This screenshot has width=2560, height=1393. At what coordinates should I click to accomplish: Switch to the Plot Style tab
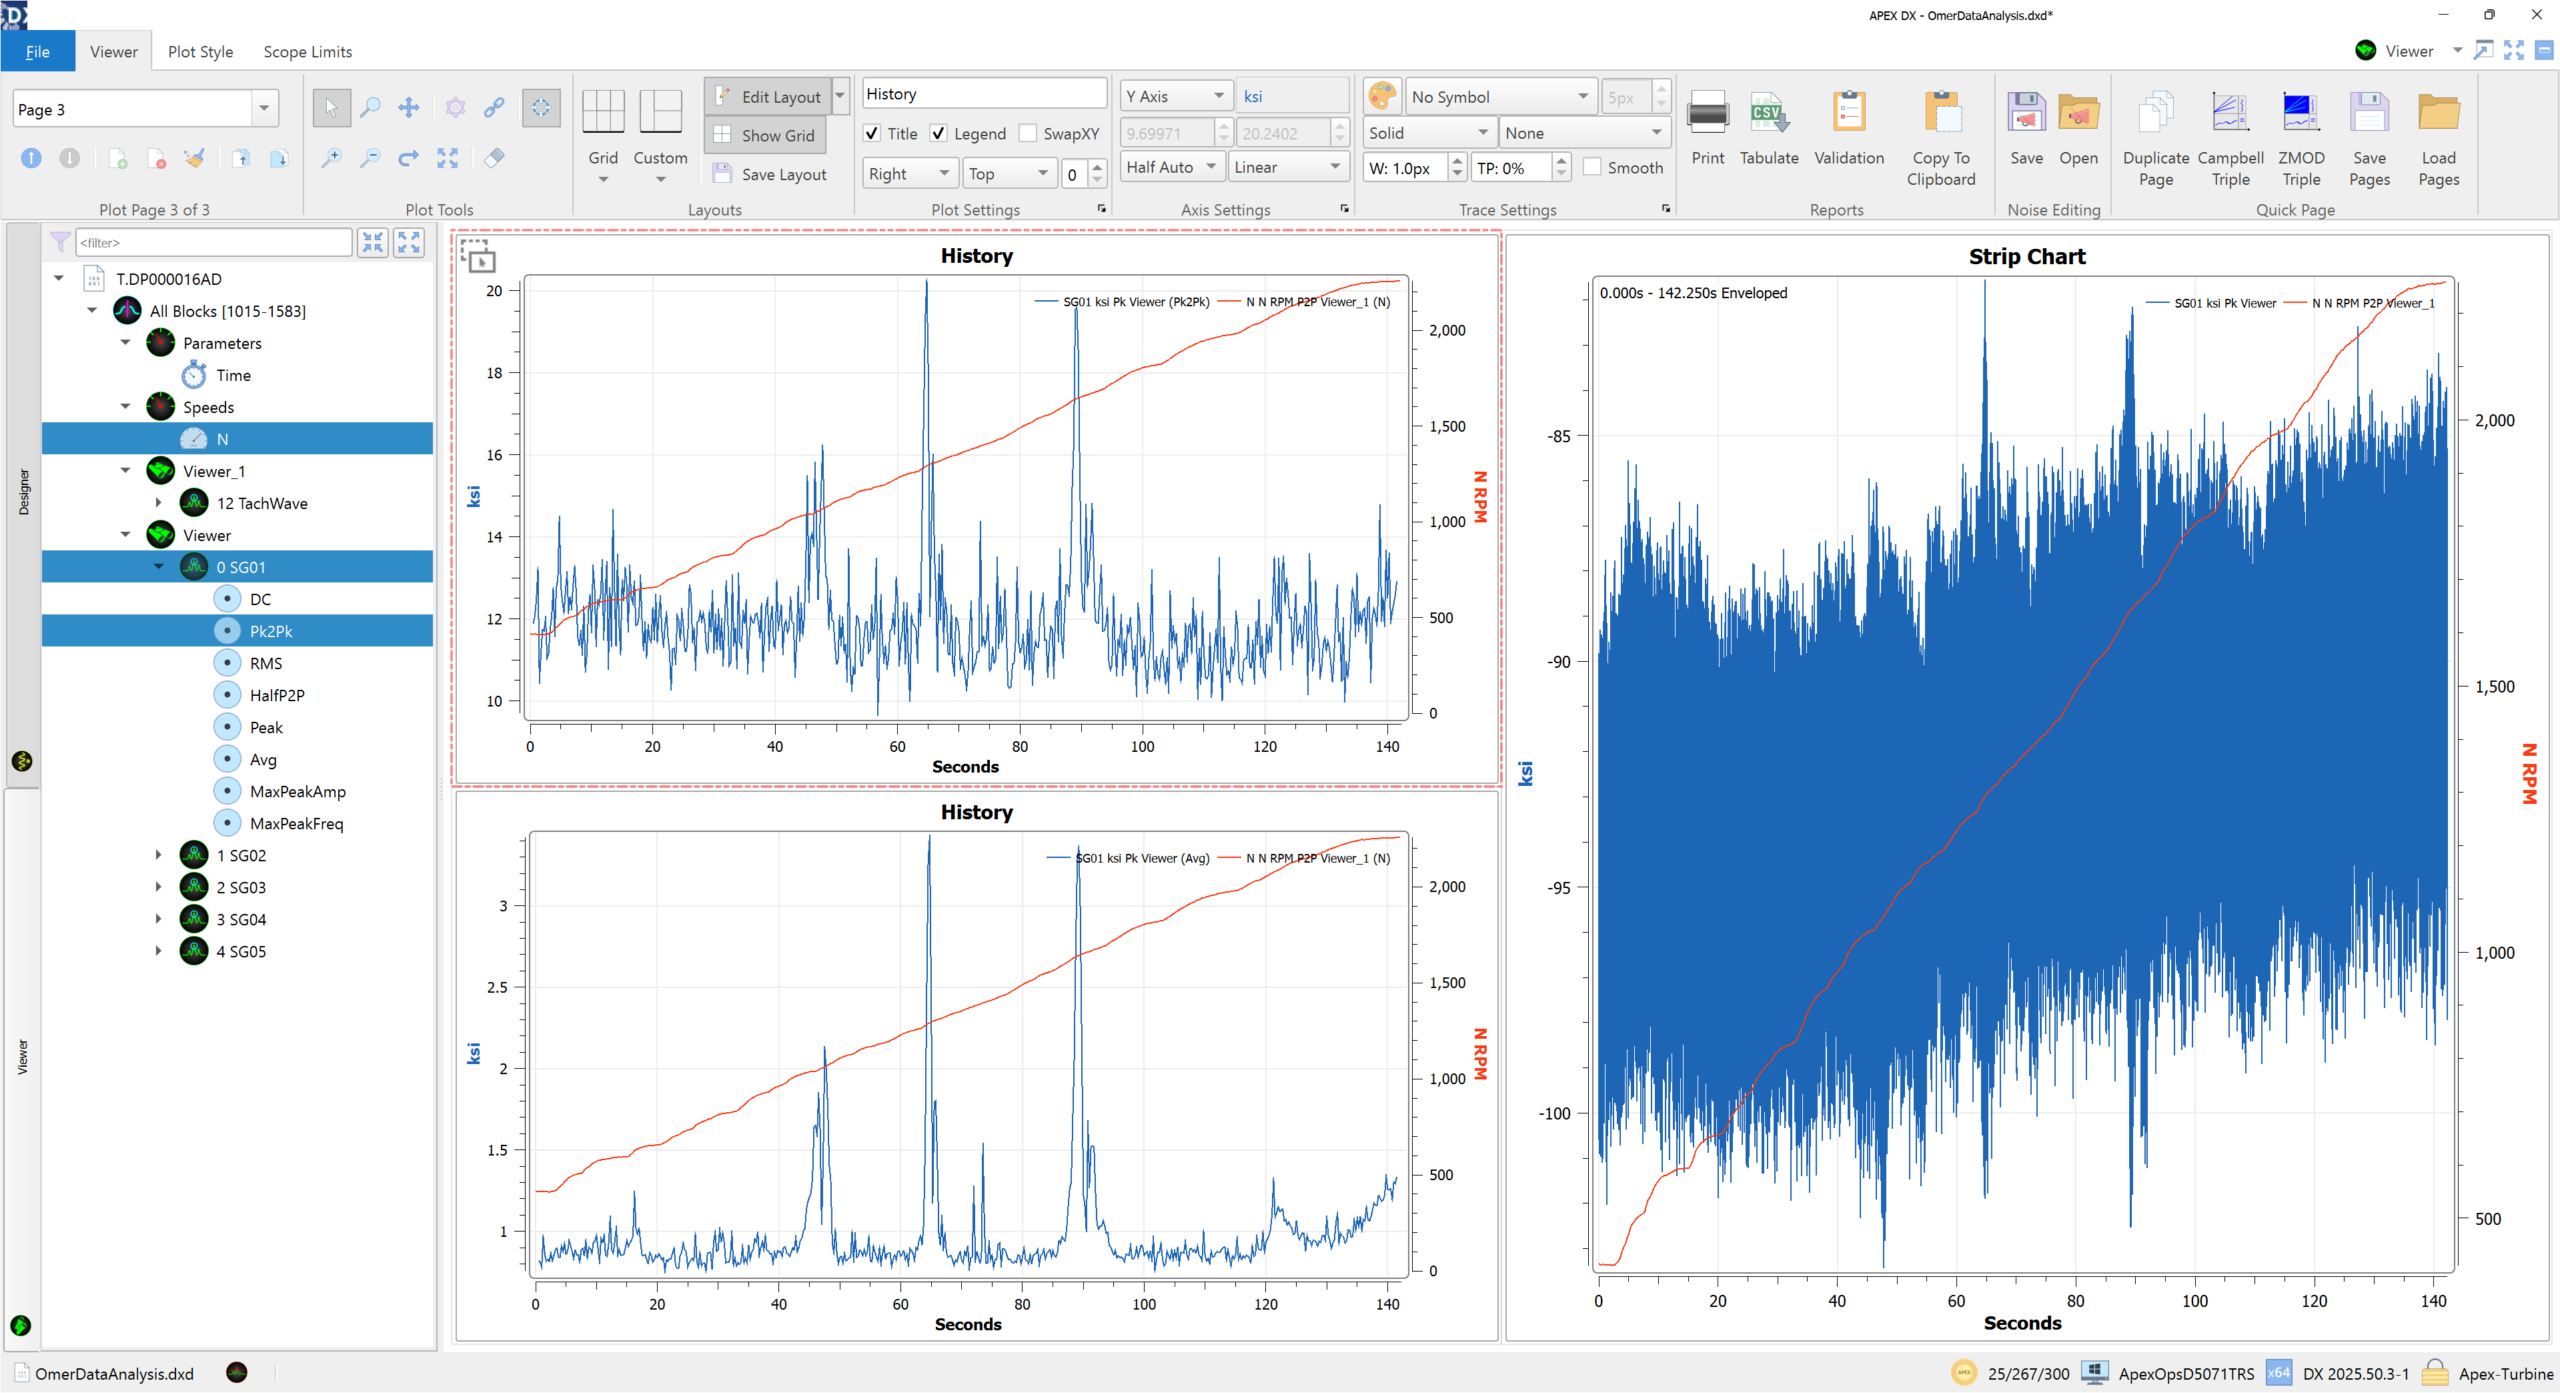(200, 52)
